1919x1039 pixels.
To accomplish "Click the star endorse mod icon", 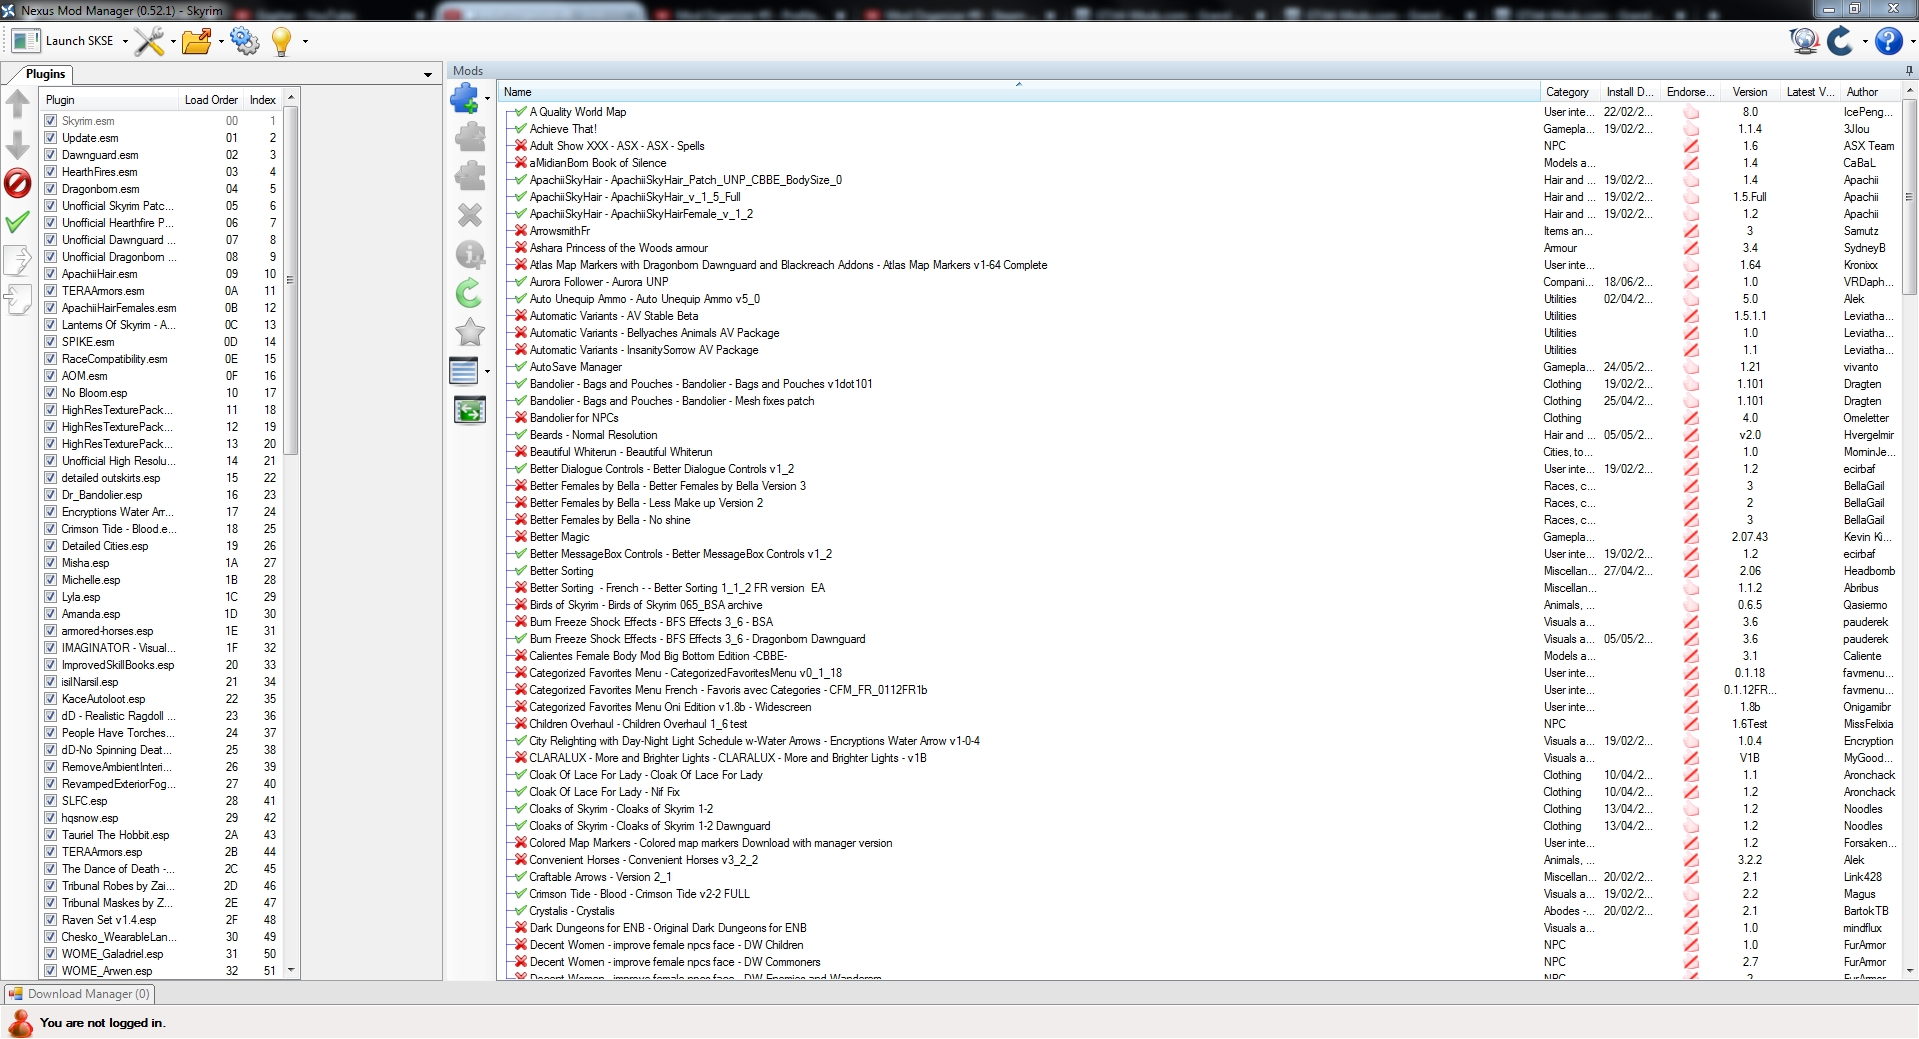I will (x=470, y=332).
